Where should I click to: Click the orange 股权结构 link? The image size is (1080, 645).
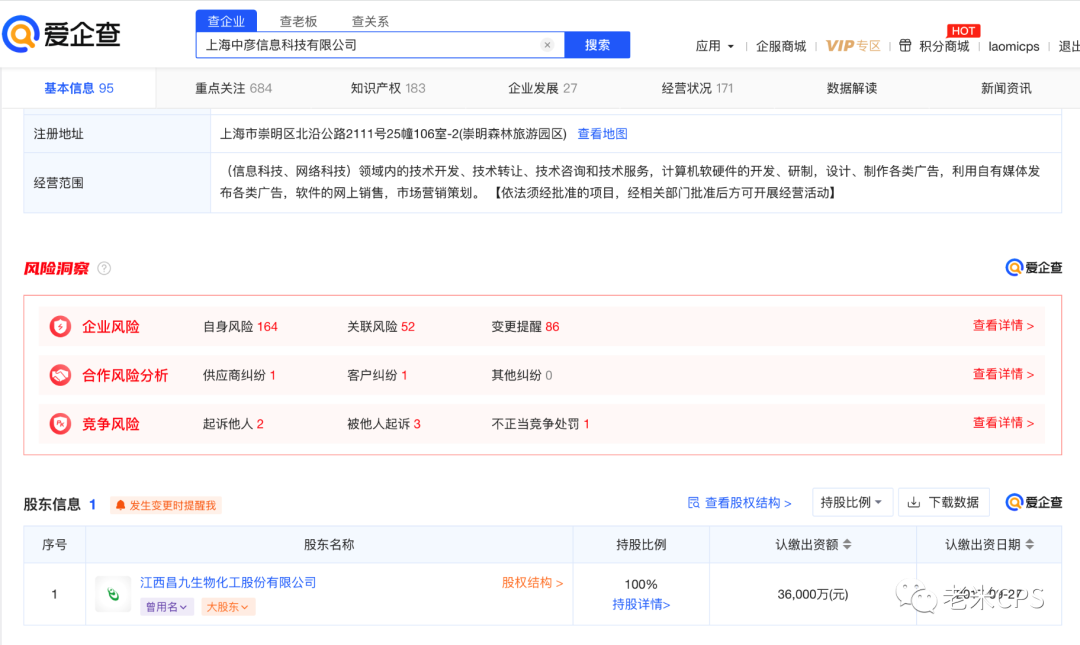coord(532,582)
